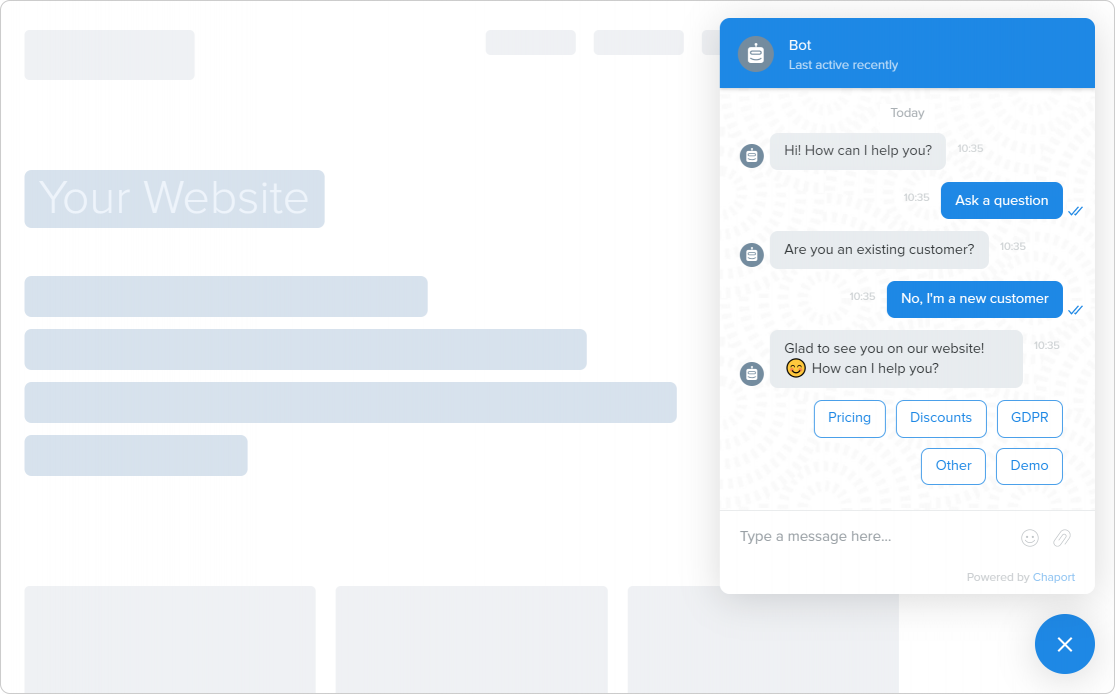1115x694 pixels.
Task: Pick the Other option
Action: tap(953, 466)
